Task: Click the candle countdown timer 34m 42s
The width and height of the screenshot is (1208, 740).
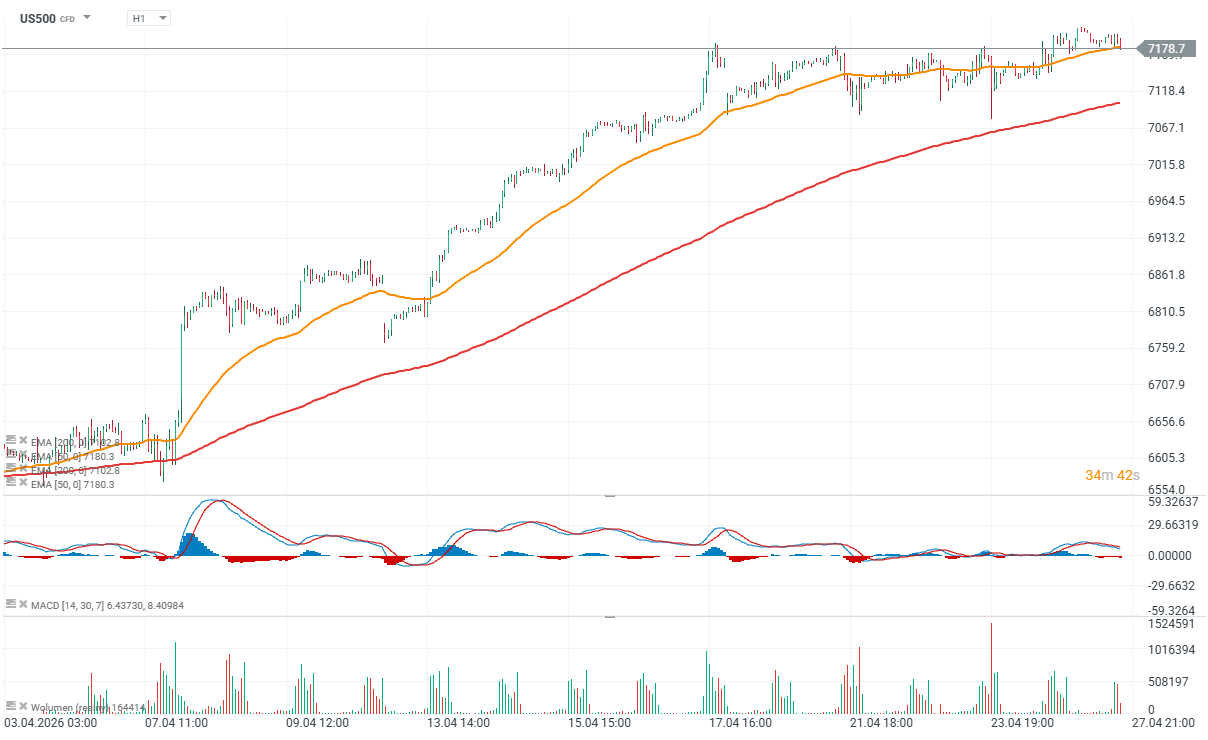Action: [1111, 475]
